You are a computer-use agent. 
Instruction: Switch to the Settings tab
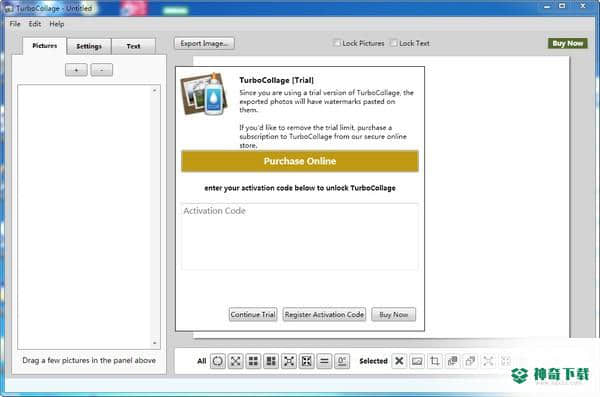(89, 46)
